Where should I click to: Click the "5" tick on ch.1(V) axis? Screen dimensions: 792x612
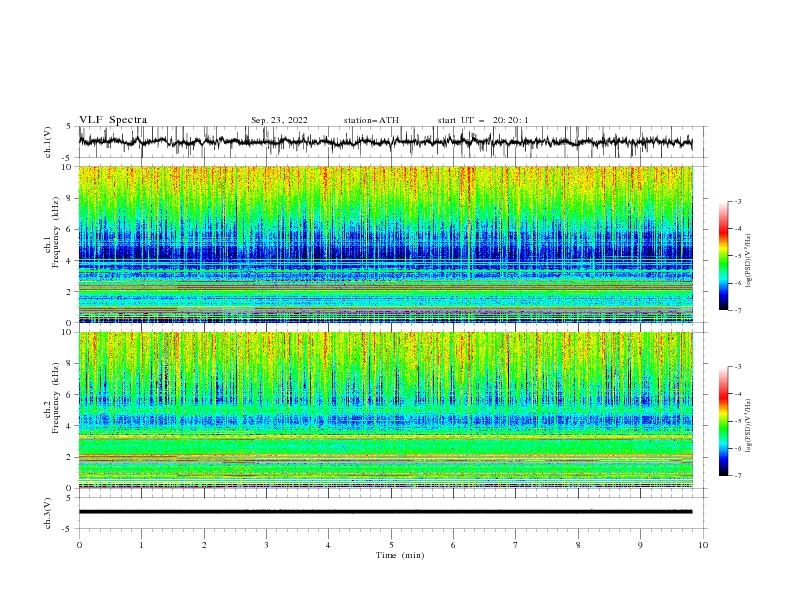coord(70,126)
